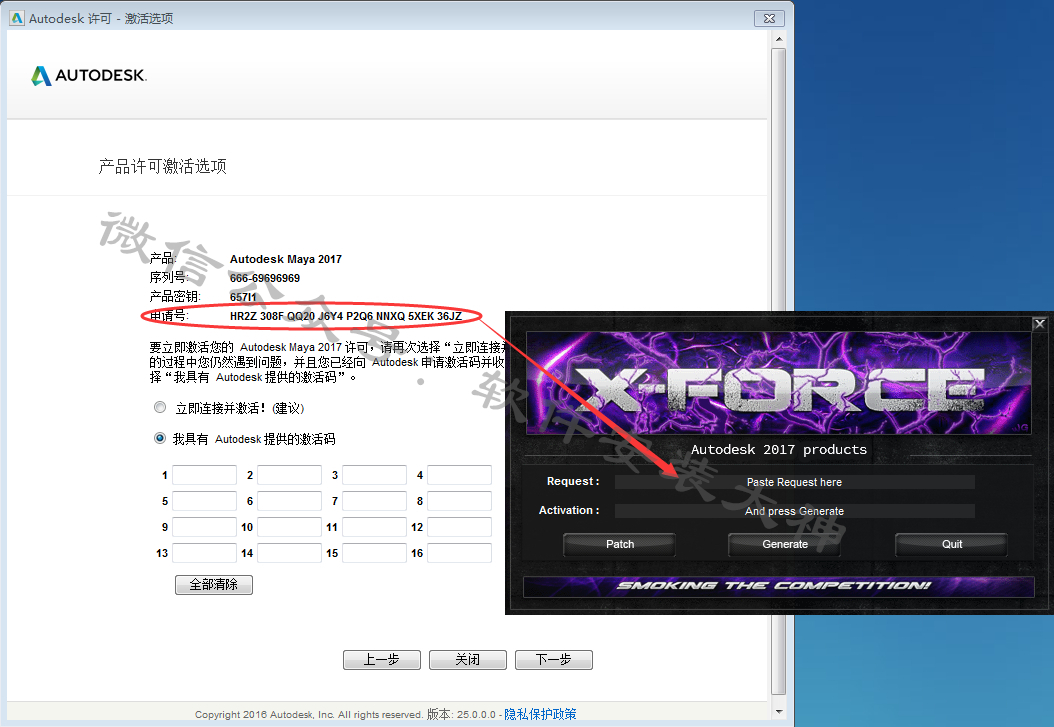Click the Activation field in X-Force
The width and height of the screenshot is (1054, 727).
tap(795, 511)
